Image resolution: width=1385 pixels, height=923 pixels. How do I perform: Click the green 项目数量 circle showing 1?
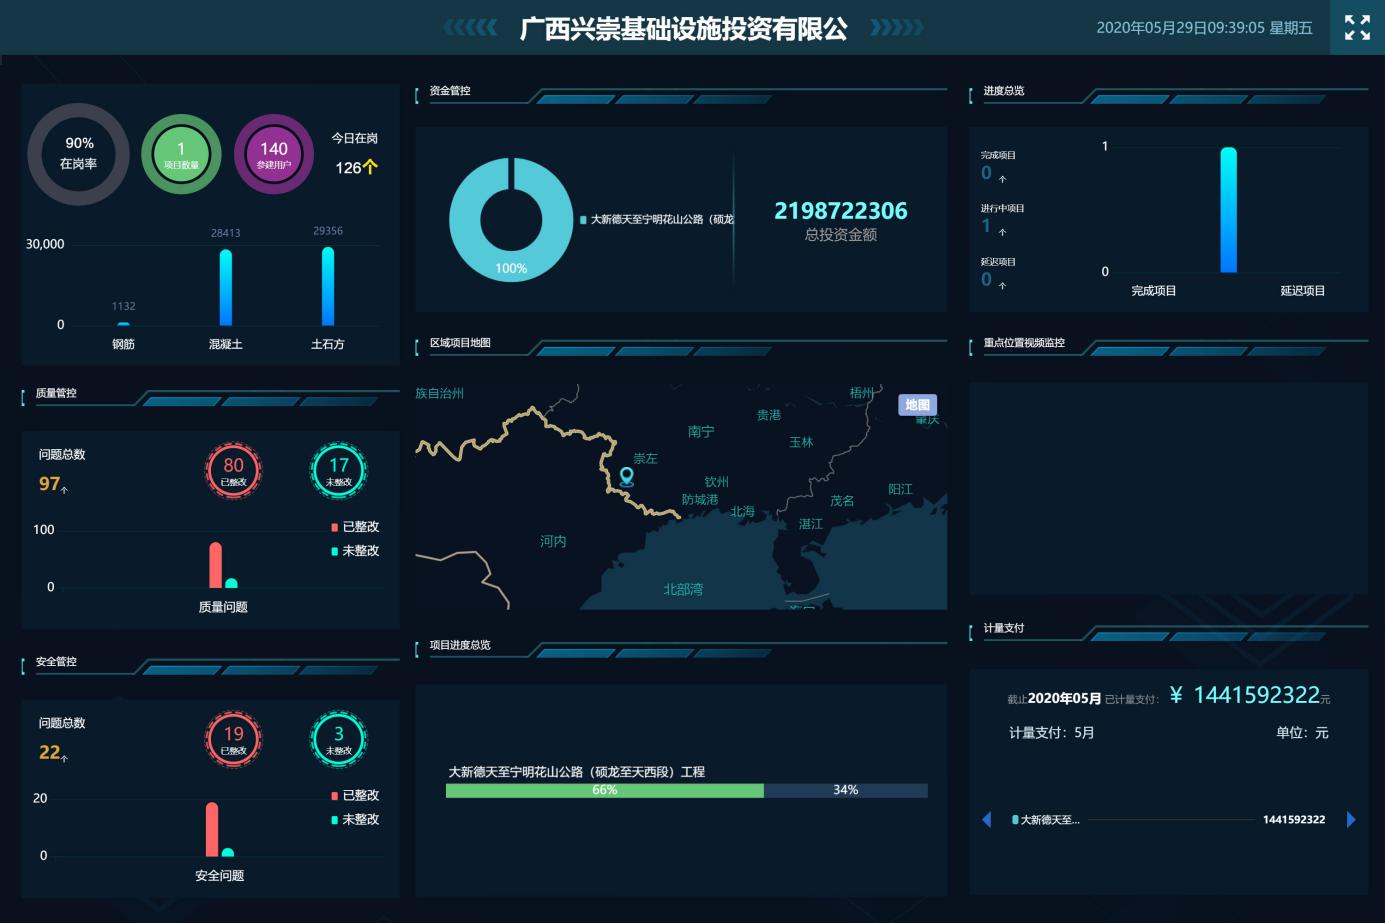(x=181, y=154)
